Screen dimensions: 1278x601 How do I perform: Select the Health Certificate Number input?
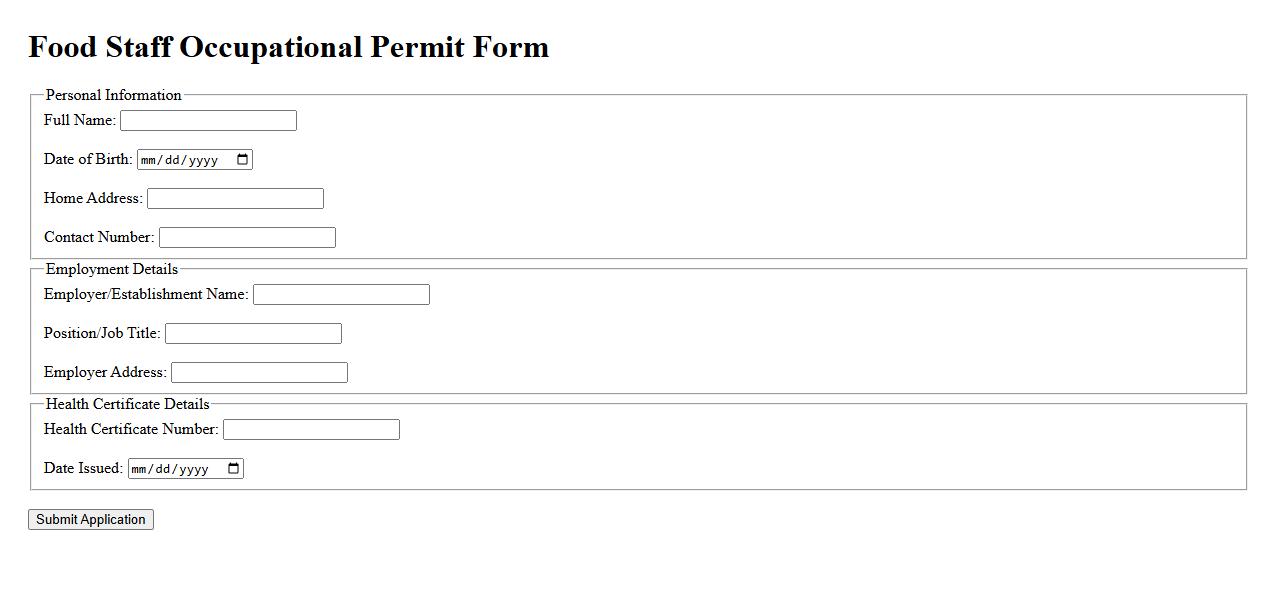311,430
